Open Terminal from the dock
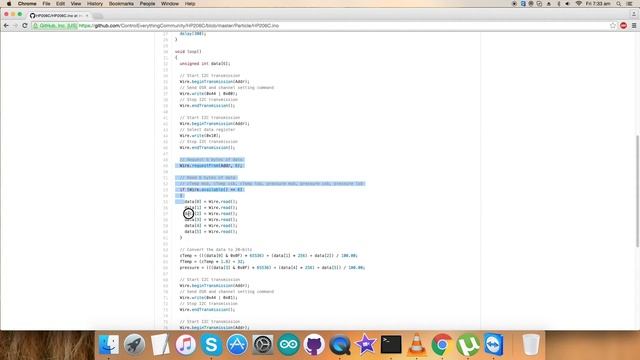 (x=391, y=345)
